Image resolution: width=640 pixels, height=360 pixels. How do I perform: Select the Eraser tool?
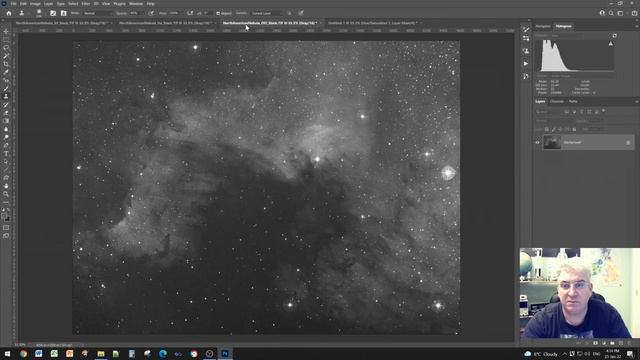click(6, 113)
